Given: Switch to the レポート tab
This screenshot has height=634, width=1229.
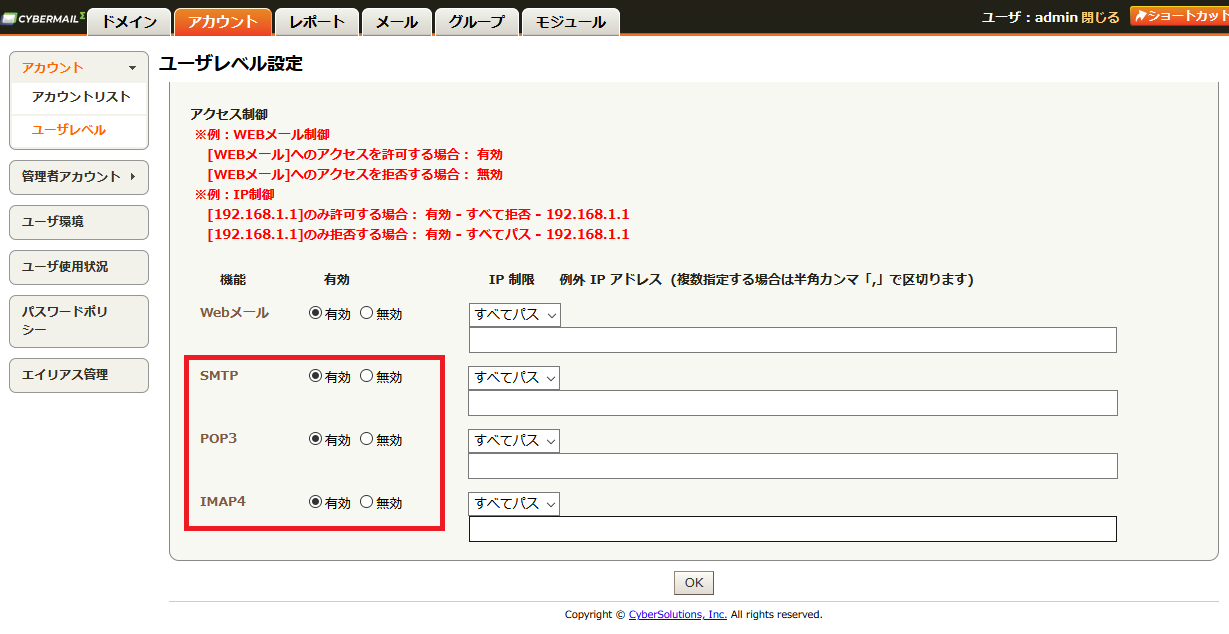Looking at the screenshot, I should point(317,21).
